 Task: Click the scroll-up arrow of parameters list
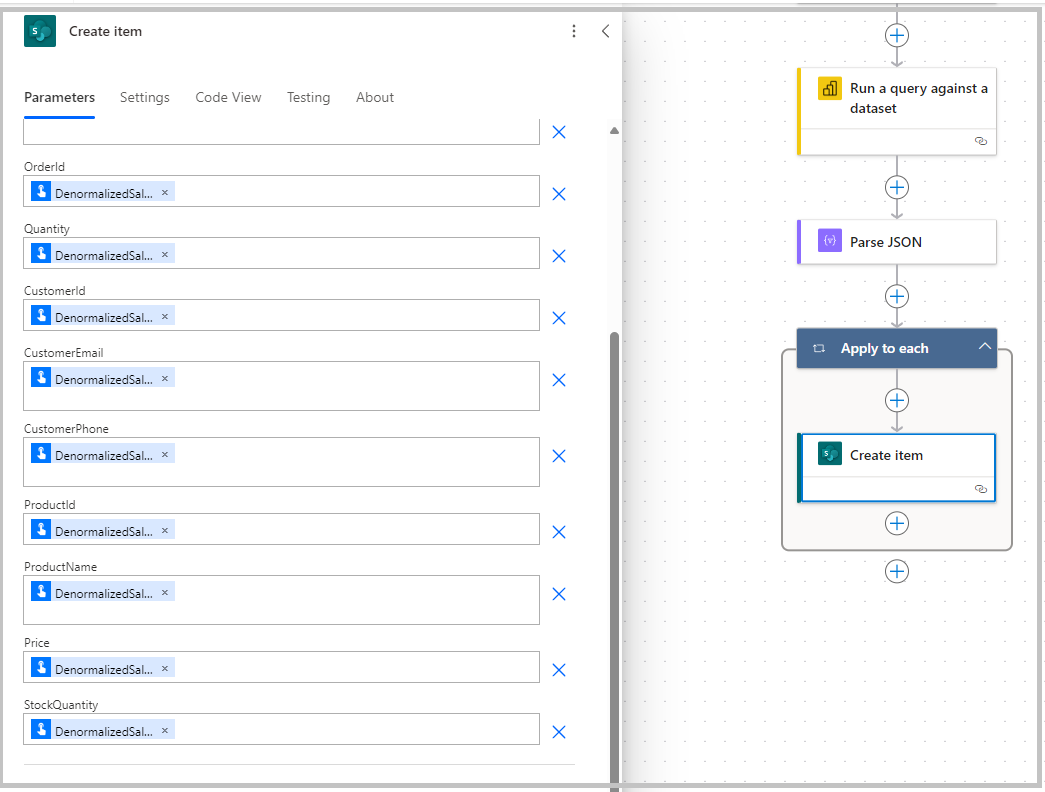coord(614,131)
